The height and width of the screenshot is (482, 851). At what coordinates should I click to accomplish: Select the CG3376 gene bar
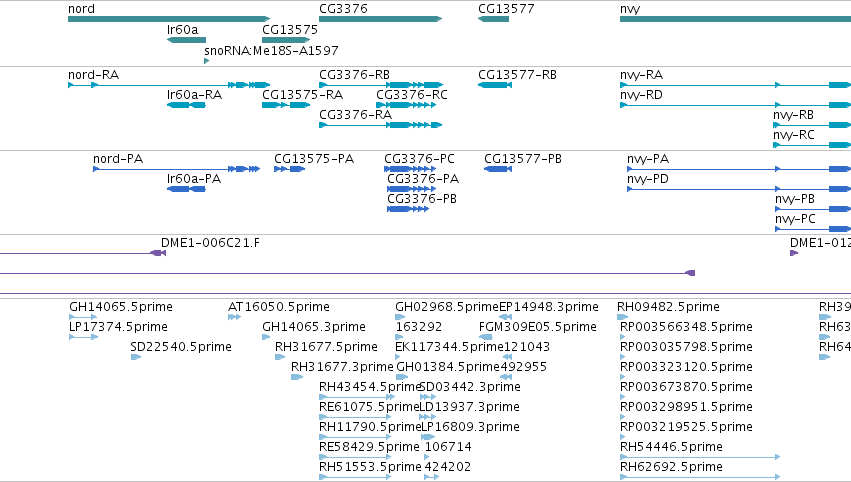coord(380,19)
